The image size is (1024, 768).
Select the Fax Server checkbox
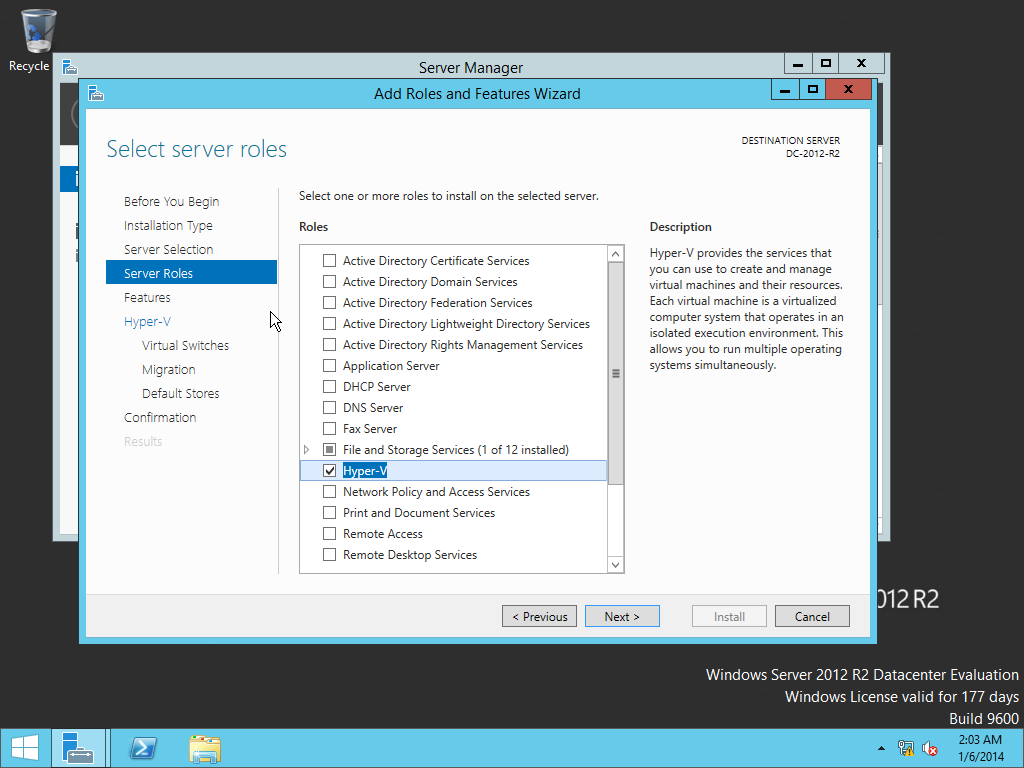click(x=330, y=428)
